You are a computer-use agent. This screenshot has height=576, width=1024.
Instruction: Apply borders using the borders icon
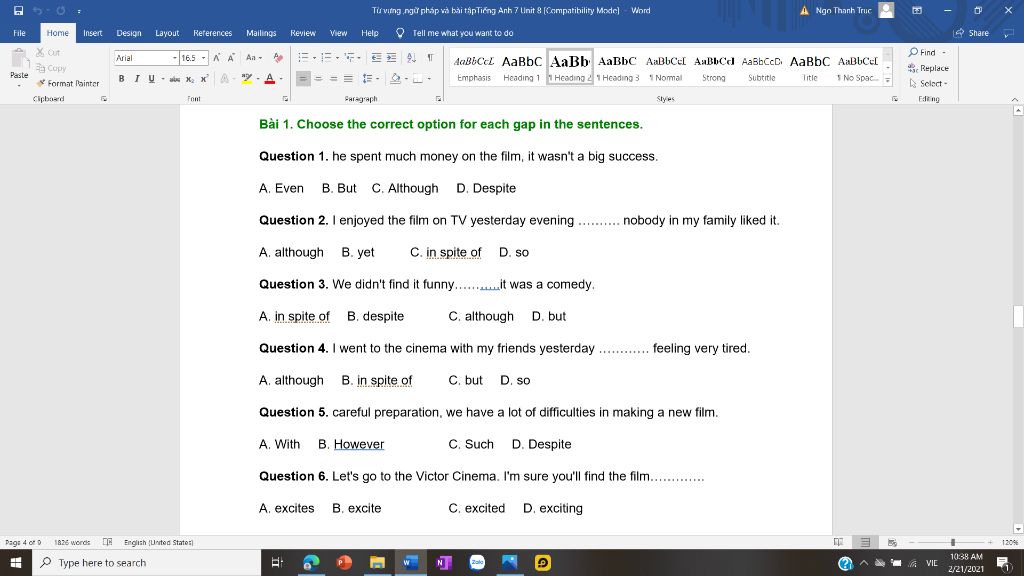(x=418, y=79)
